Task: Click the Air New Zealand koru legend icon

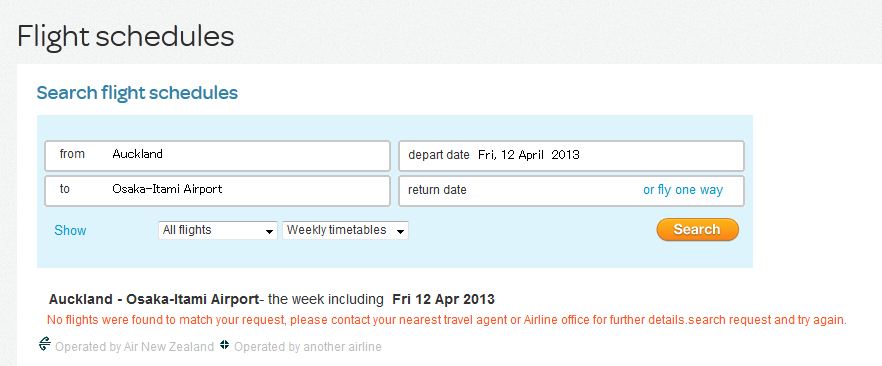Action: (x=45, y=344)
